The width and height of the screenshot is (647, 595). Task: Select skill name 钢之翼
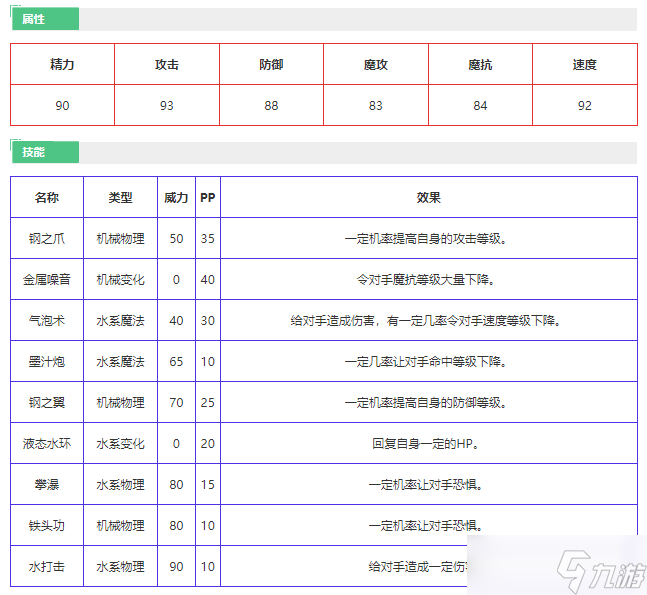tap(47, 402)
